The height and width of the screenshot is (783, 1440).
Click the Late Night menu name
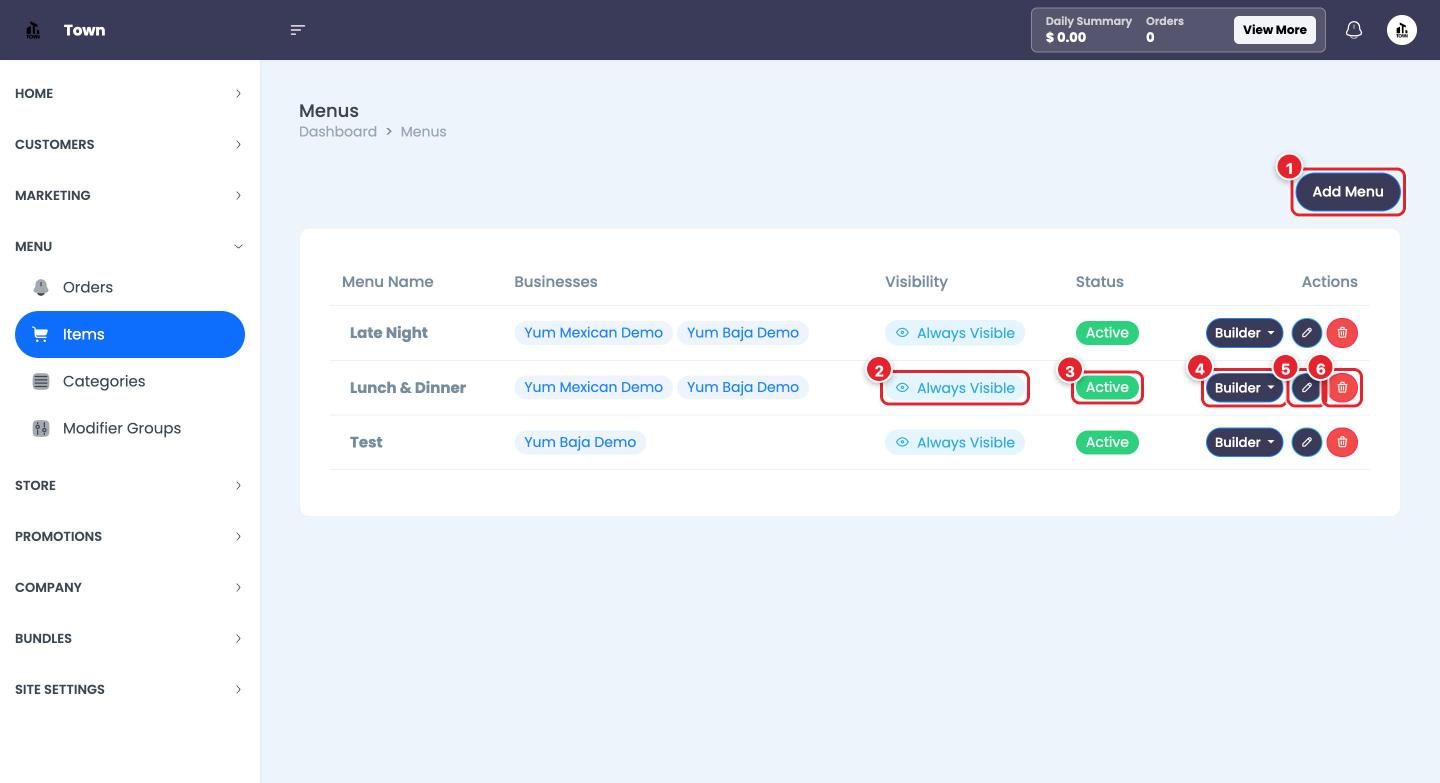[389, 333]
